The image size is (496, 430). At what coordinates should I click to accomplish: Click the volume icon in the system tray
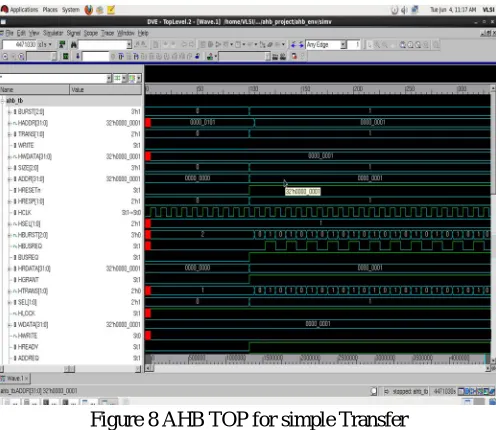click(404, 10)
